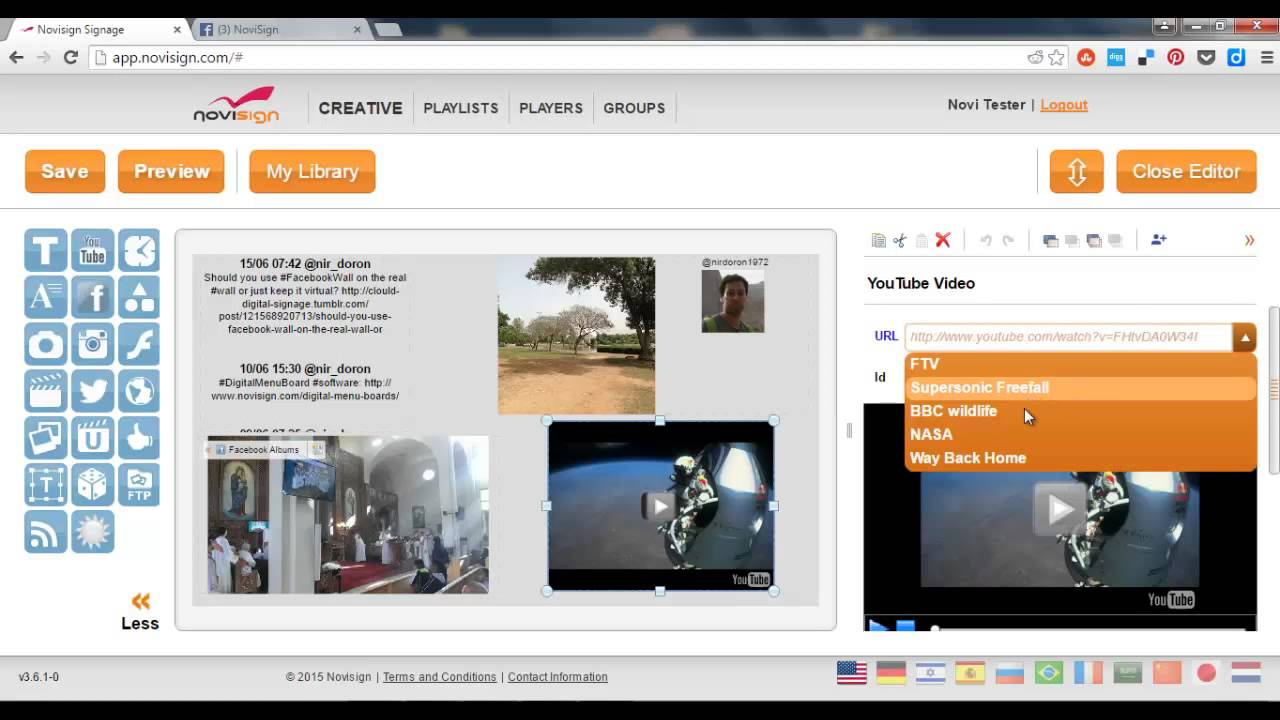Insert the Camera image widget
Image resolution: width=1280 pixels, height=720 pixels.
[x=46, y=344]
